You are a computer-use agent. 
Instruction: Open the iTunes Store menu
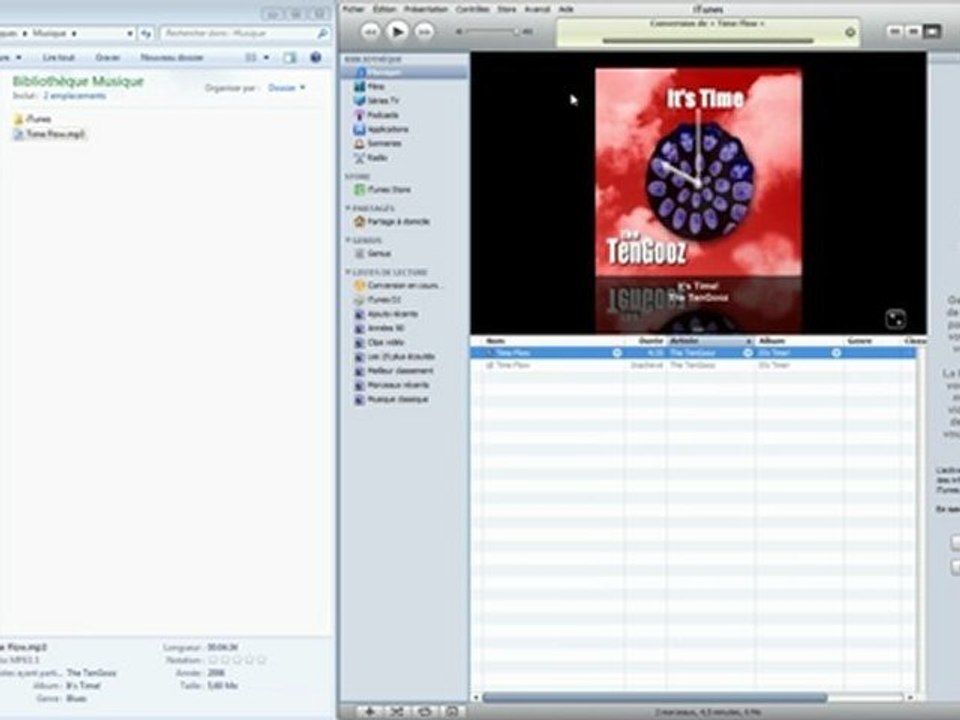[x=506, y=9]
